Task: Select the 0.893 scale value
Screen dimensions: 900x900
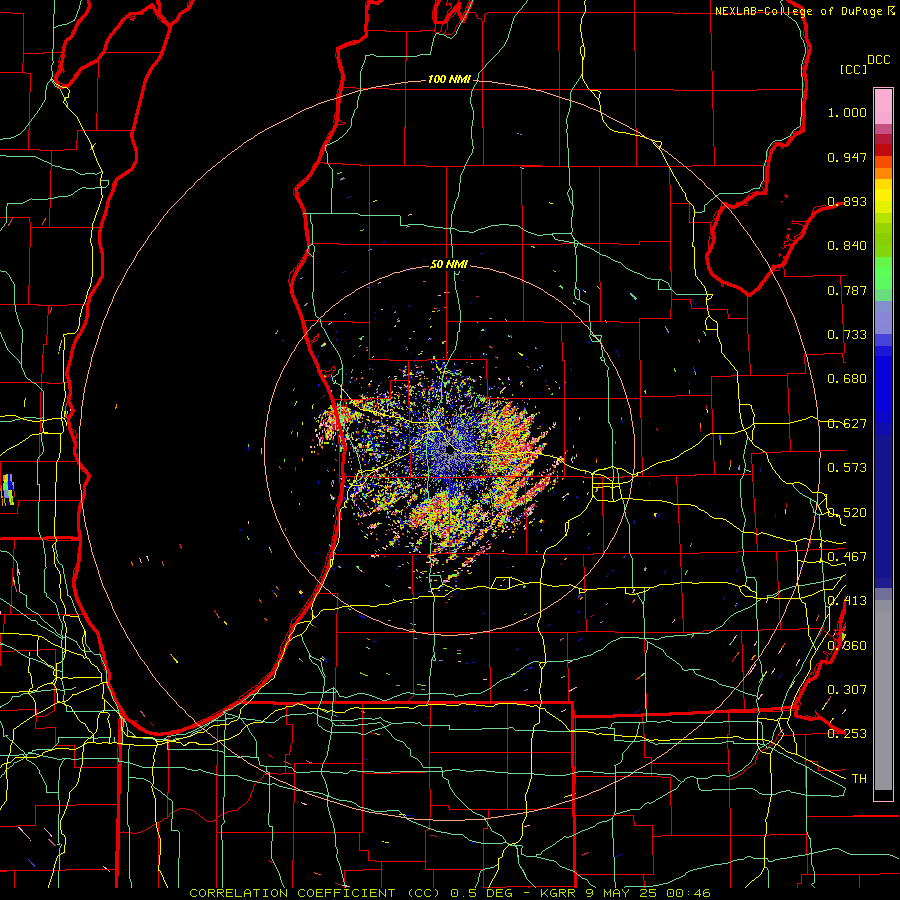Action: click(847, 201)
